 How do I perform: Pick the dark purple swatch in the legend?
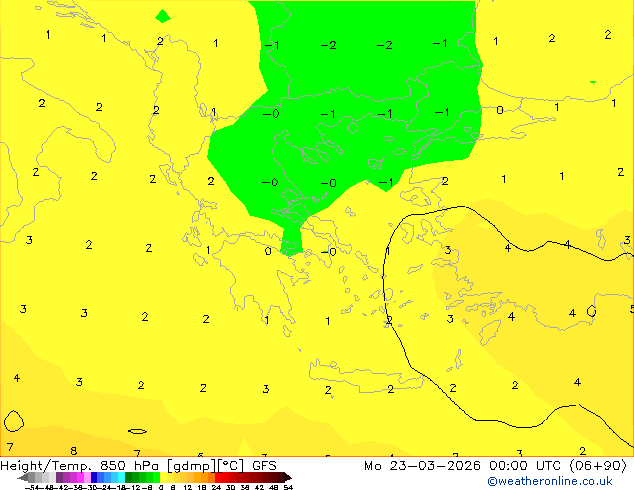[x=59, y=477]
